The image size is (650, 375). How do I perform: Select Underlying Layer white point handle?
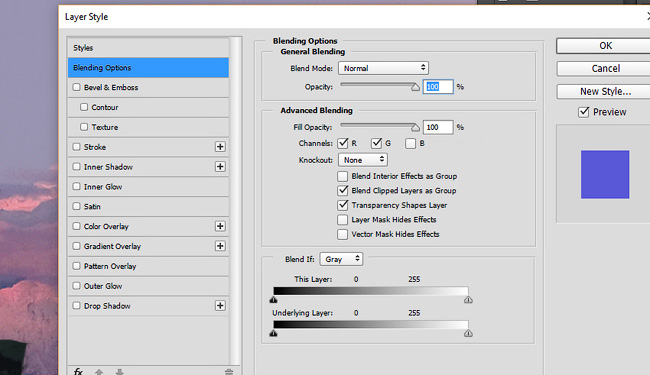pos(468,333)
